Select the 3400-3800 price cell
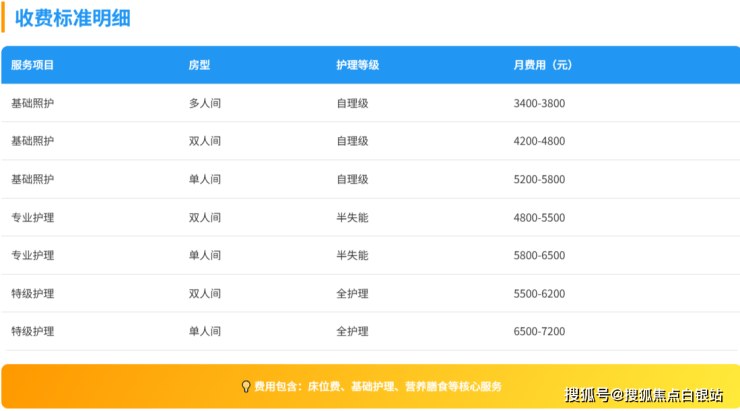The width and height of the screenshot is (740, 411). [x=539, y=103]
